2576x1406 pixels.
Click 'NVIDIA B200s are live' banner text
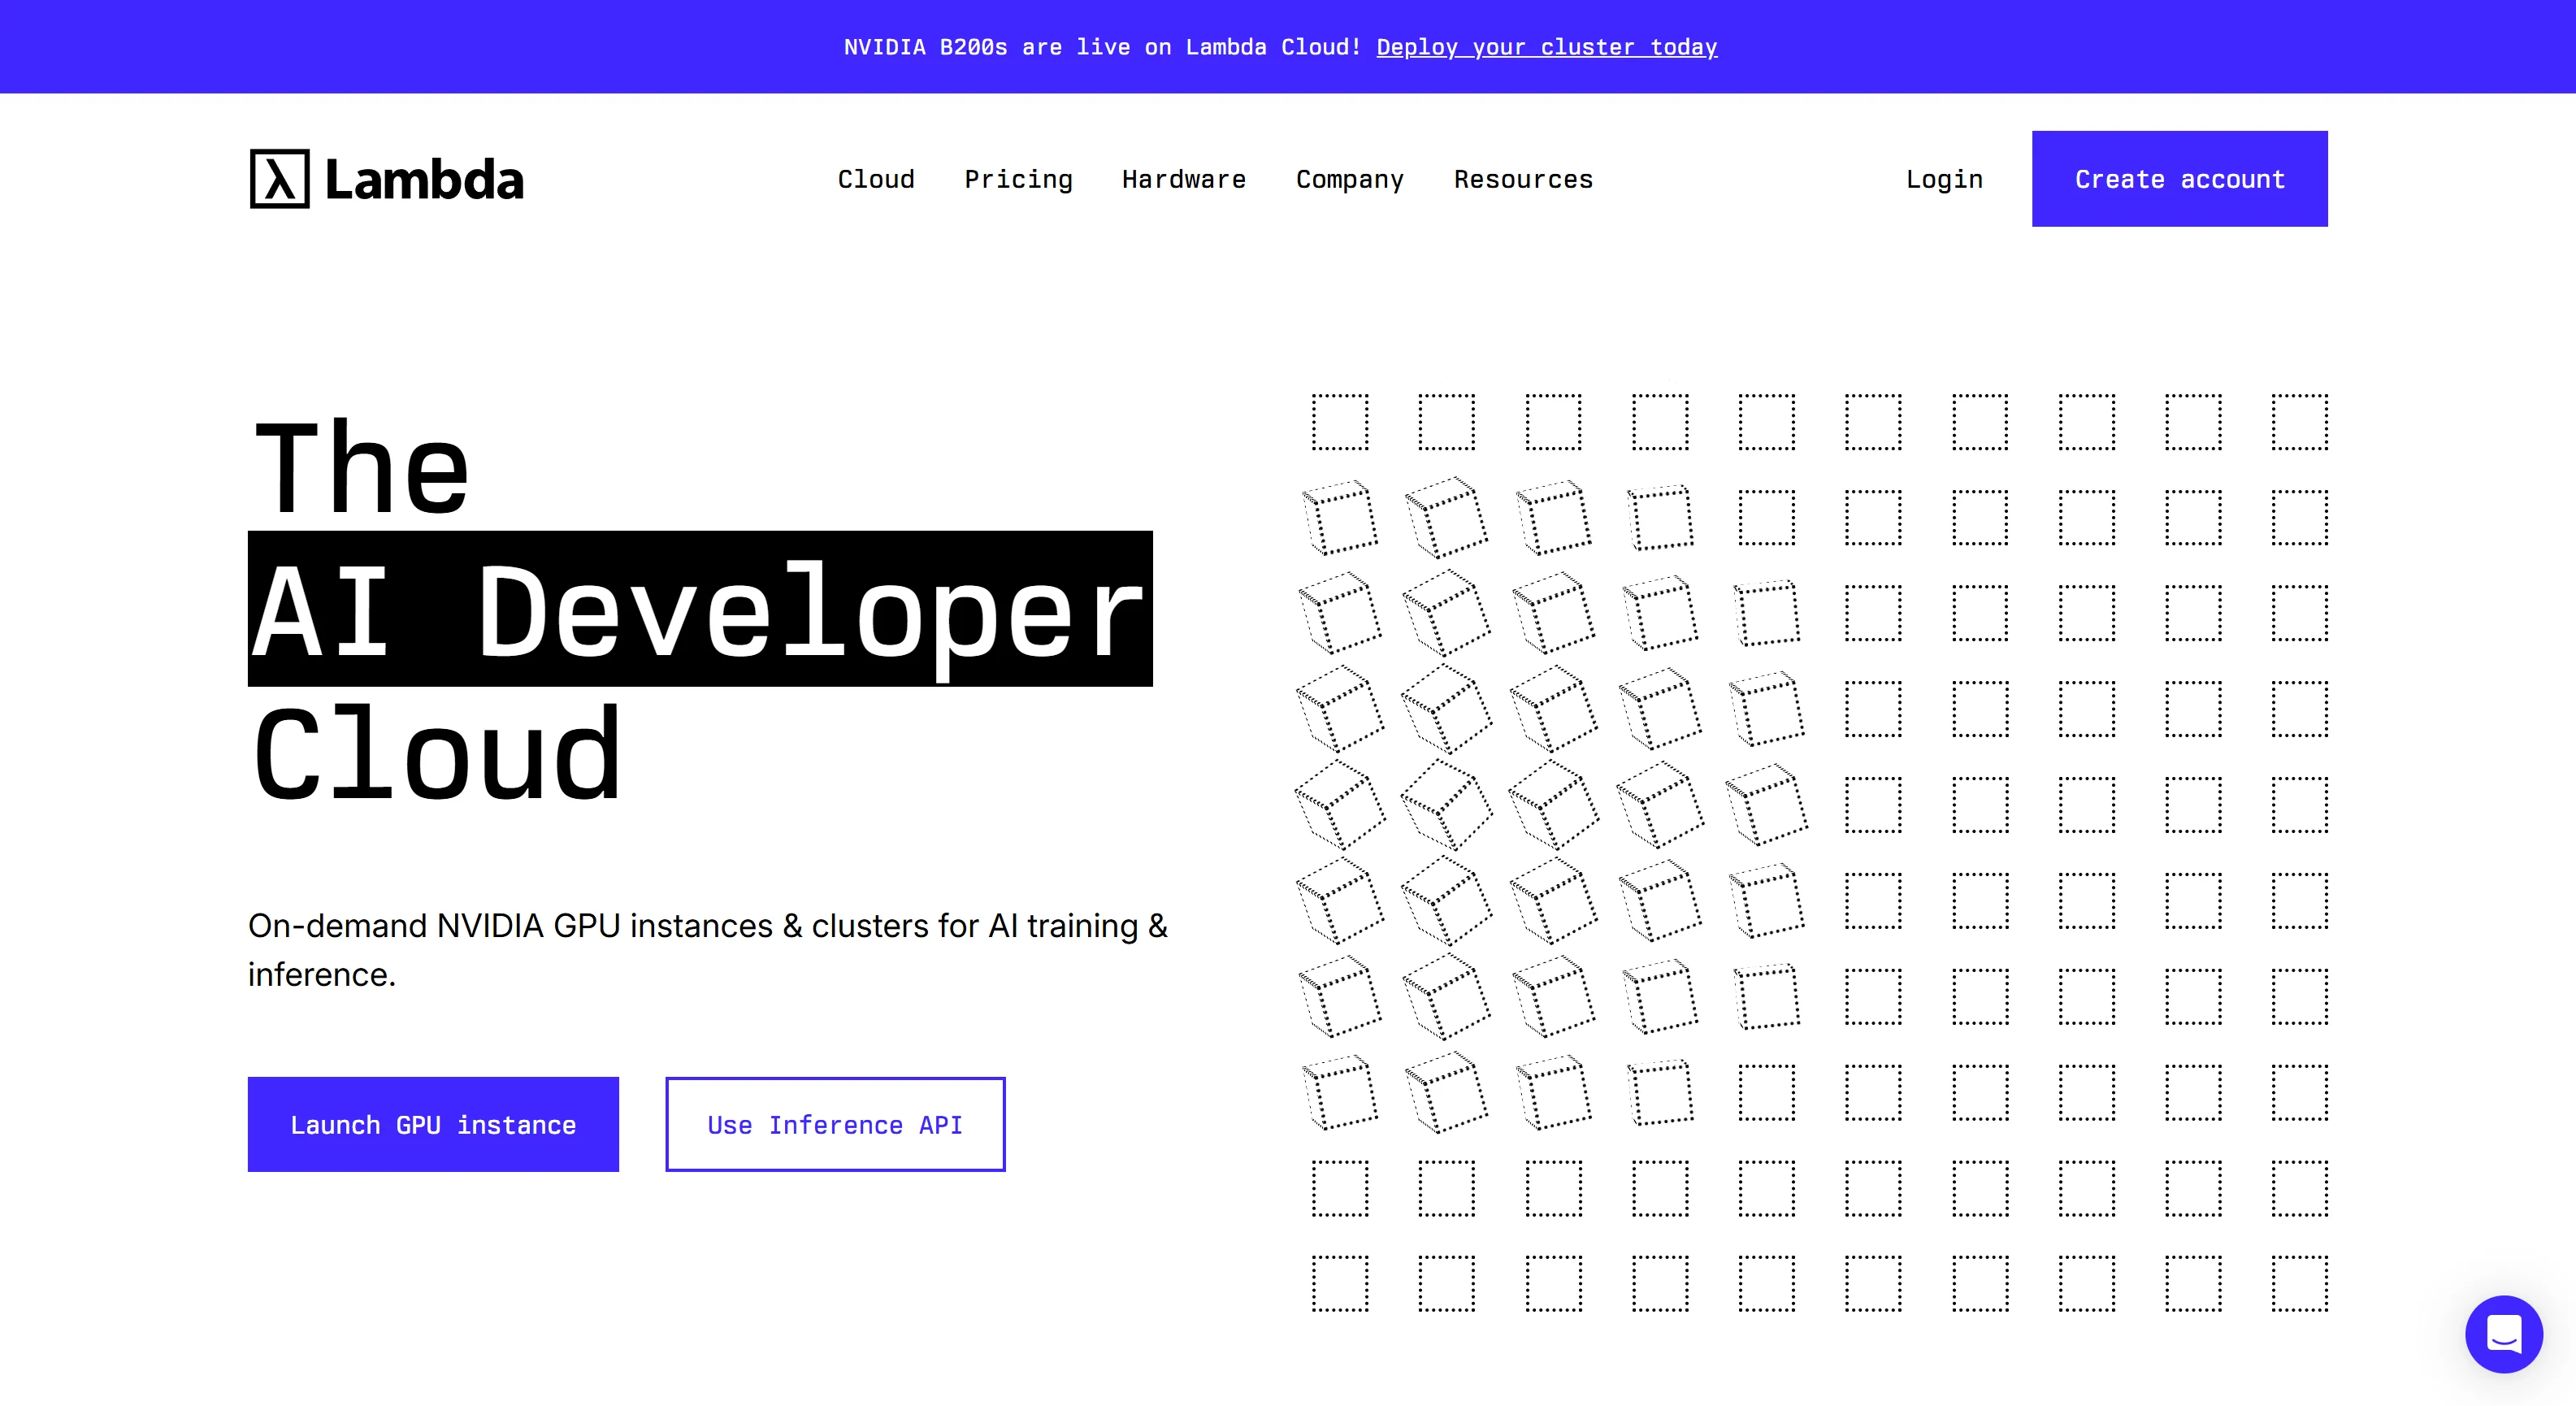coord(1102,47)
